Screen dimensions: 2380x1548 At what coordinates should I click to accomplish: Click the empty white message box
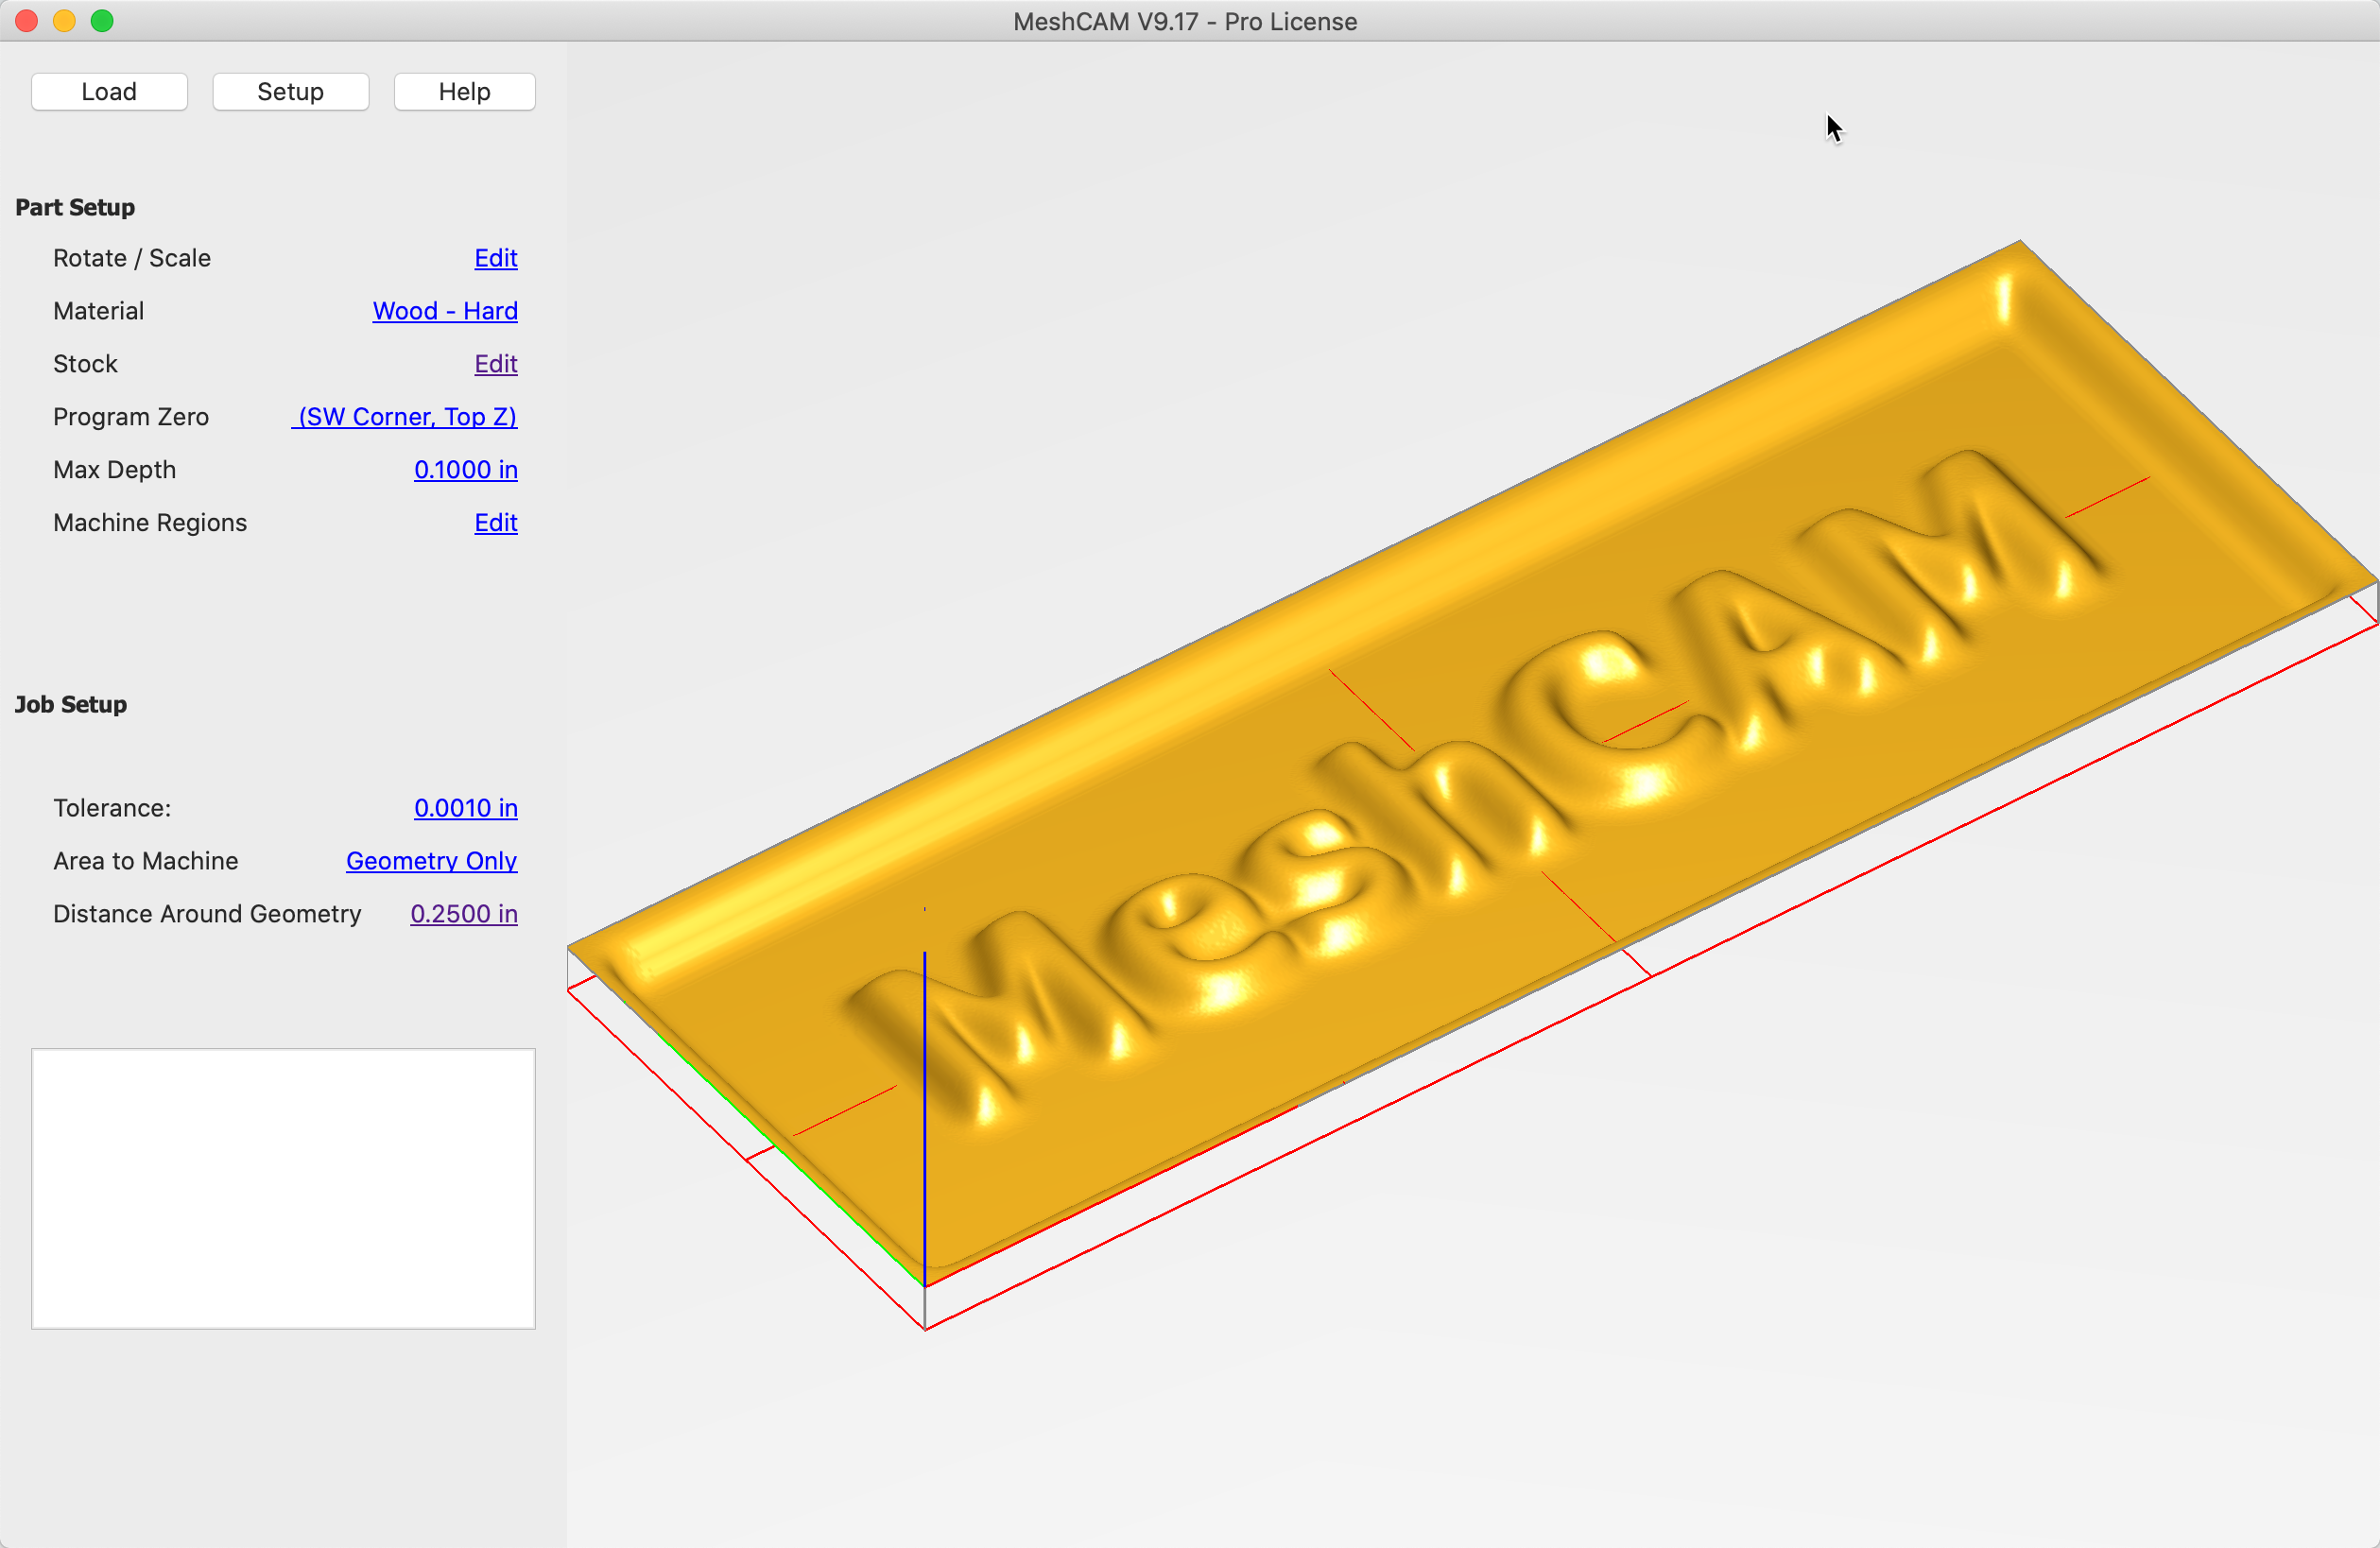(283, 1188)
